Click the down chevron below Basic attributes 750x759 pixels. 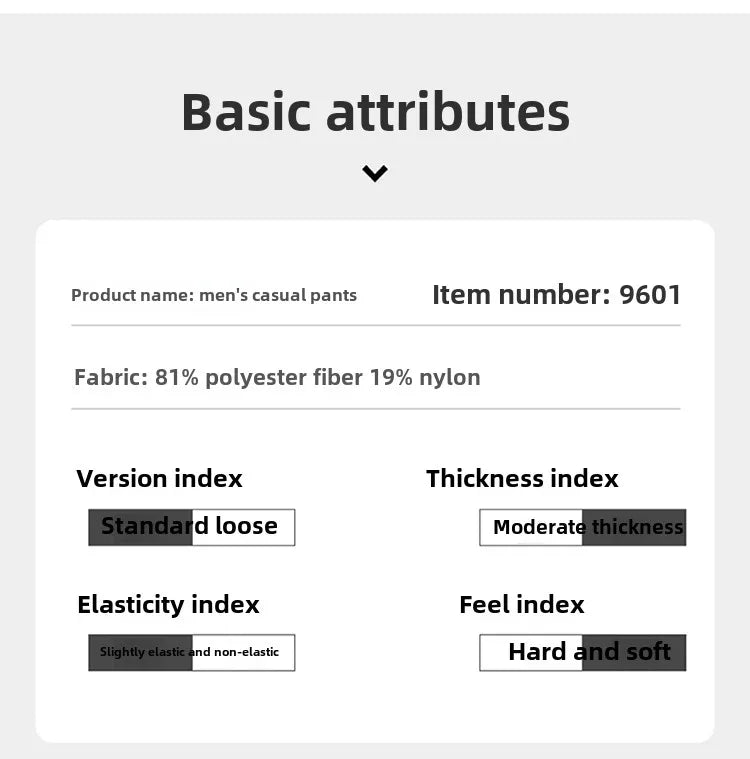pos(375,173)
